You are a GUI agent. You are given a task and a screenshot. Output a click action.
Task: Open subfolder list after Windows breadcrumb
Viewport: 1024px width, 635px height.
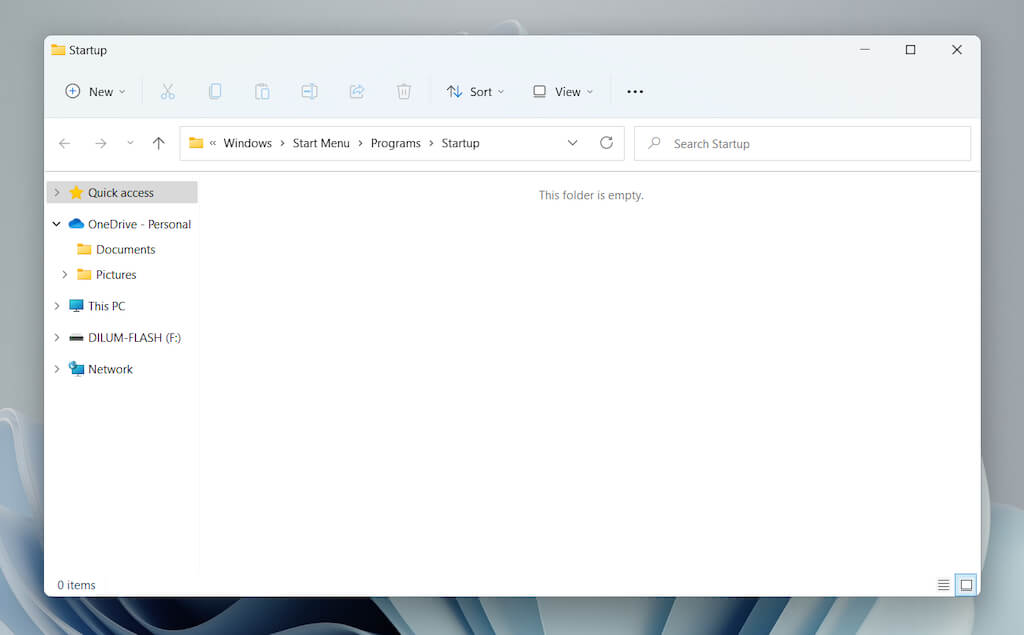click(x=282, y=143)
